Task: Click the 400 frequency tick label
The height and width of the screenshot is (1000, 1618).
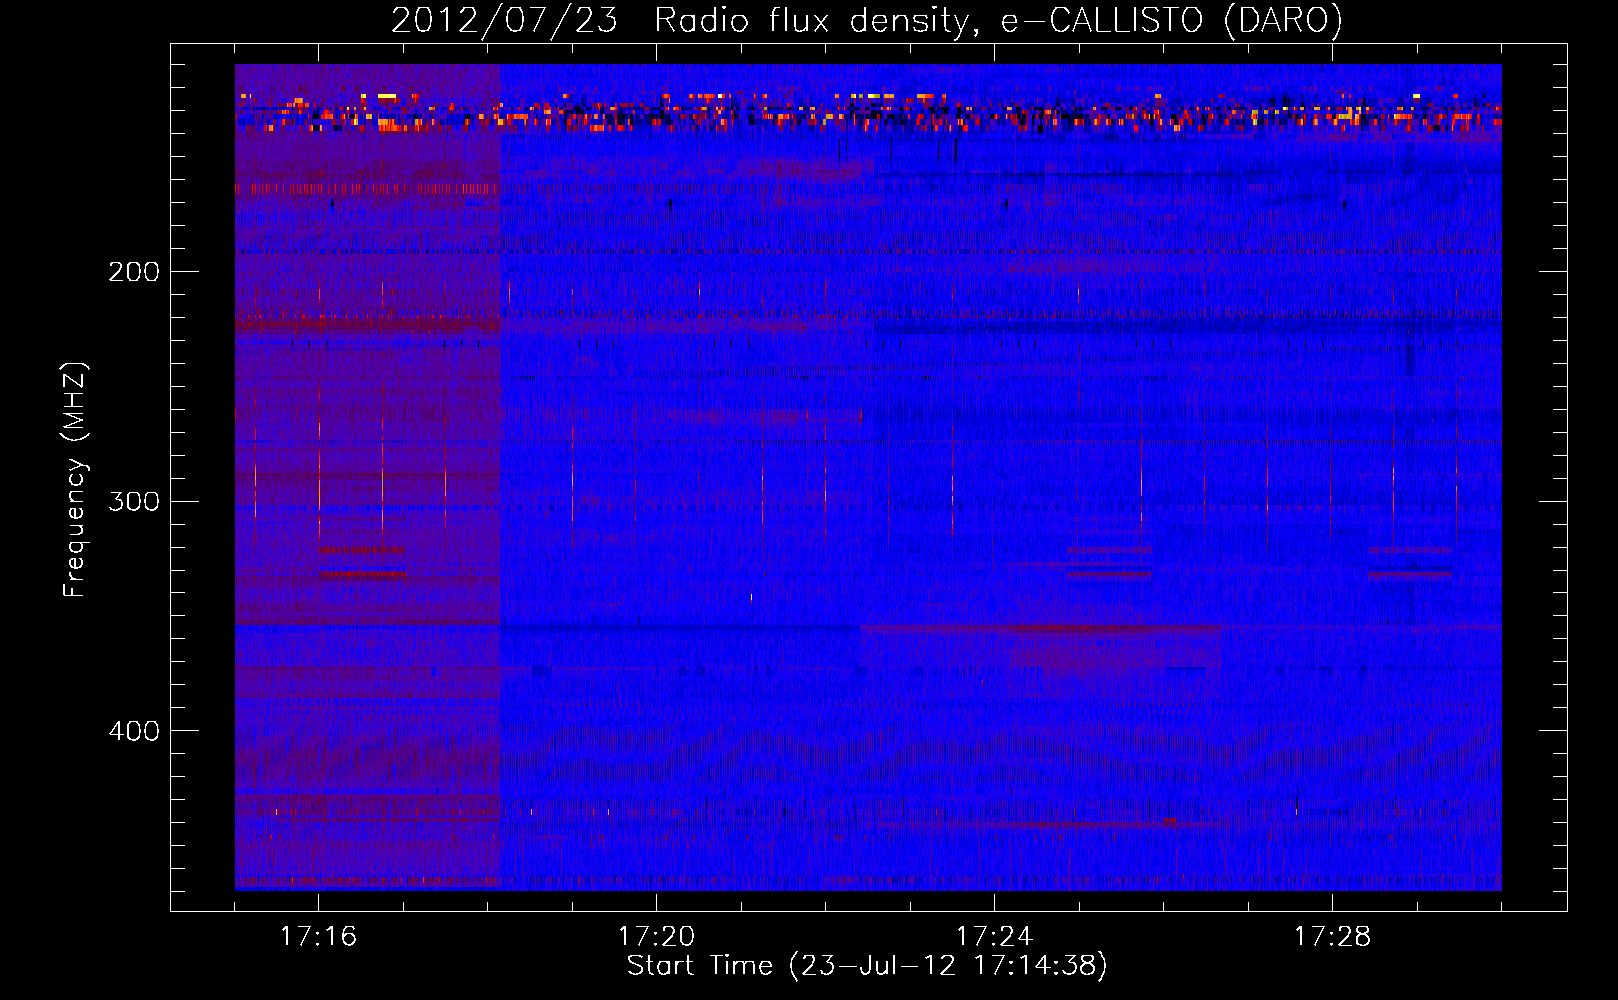Action: point(134,731)
